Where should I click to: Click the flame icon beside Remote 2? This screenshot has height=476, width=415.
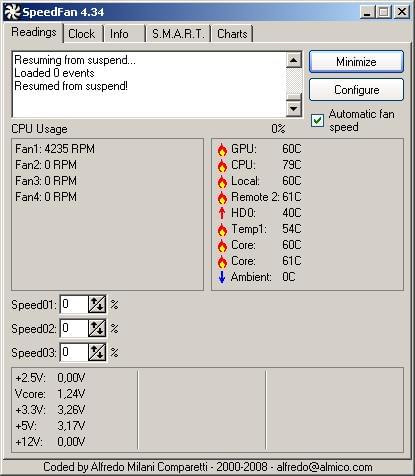[x=222, y=198]
